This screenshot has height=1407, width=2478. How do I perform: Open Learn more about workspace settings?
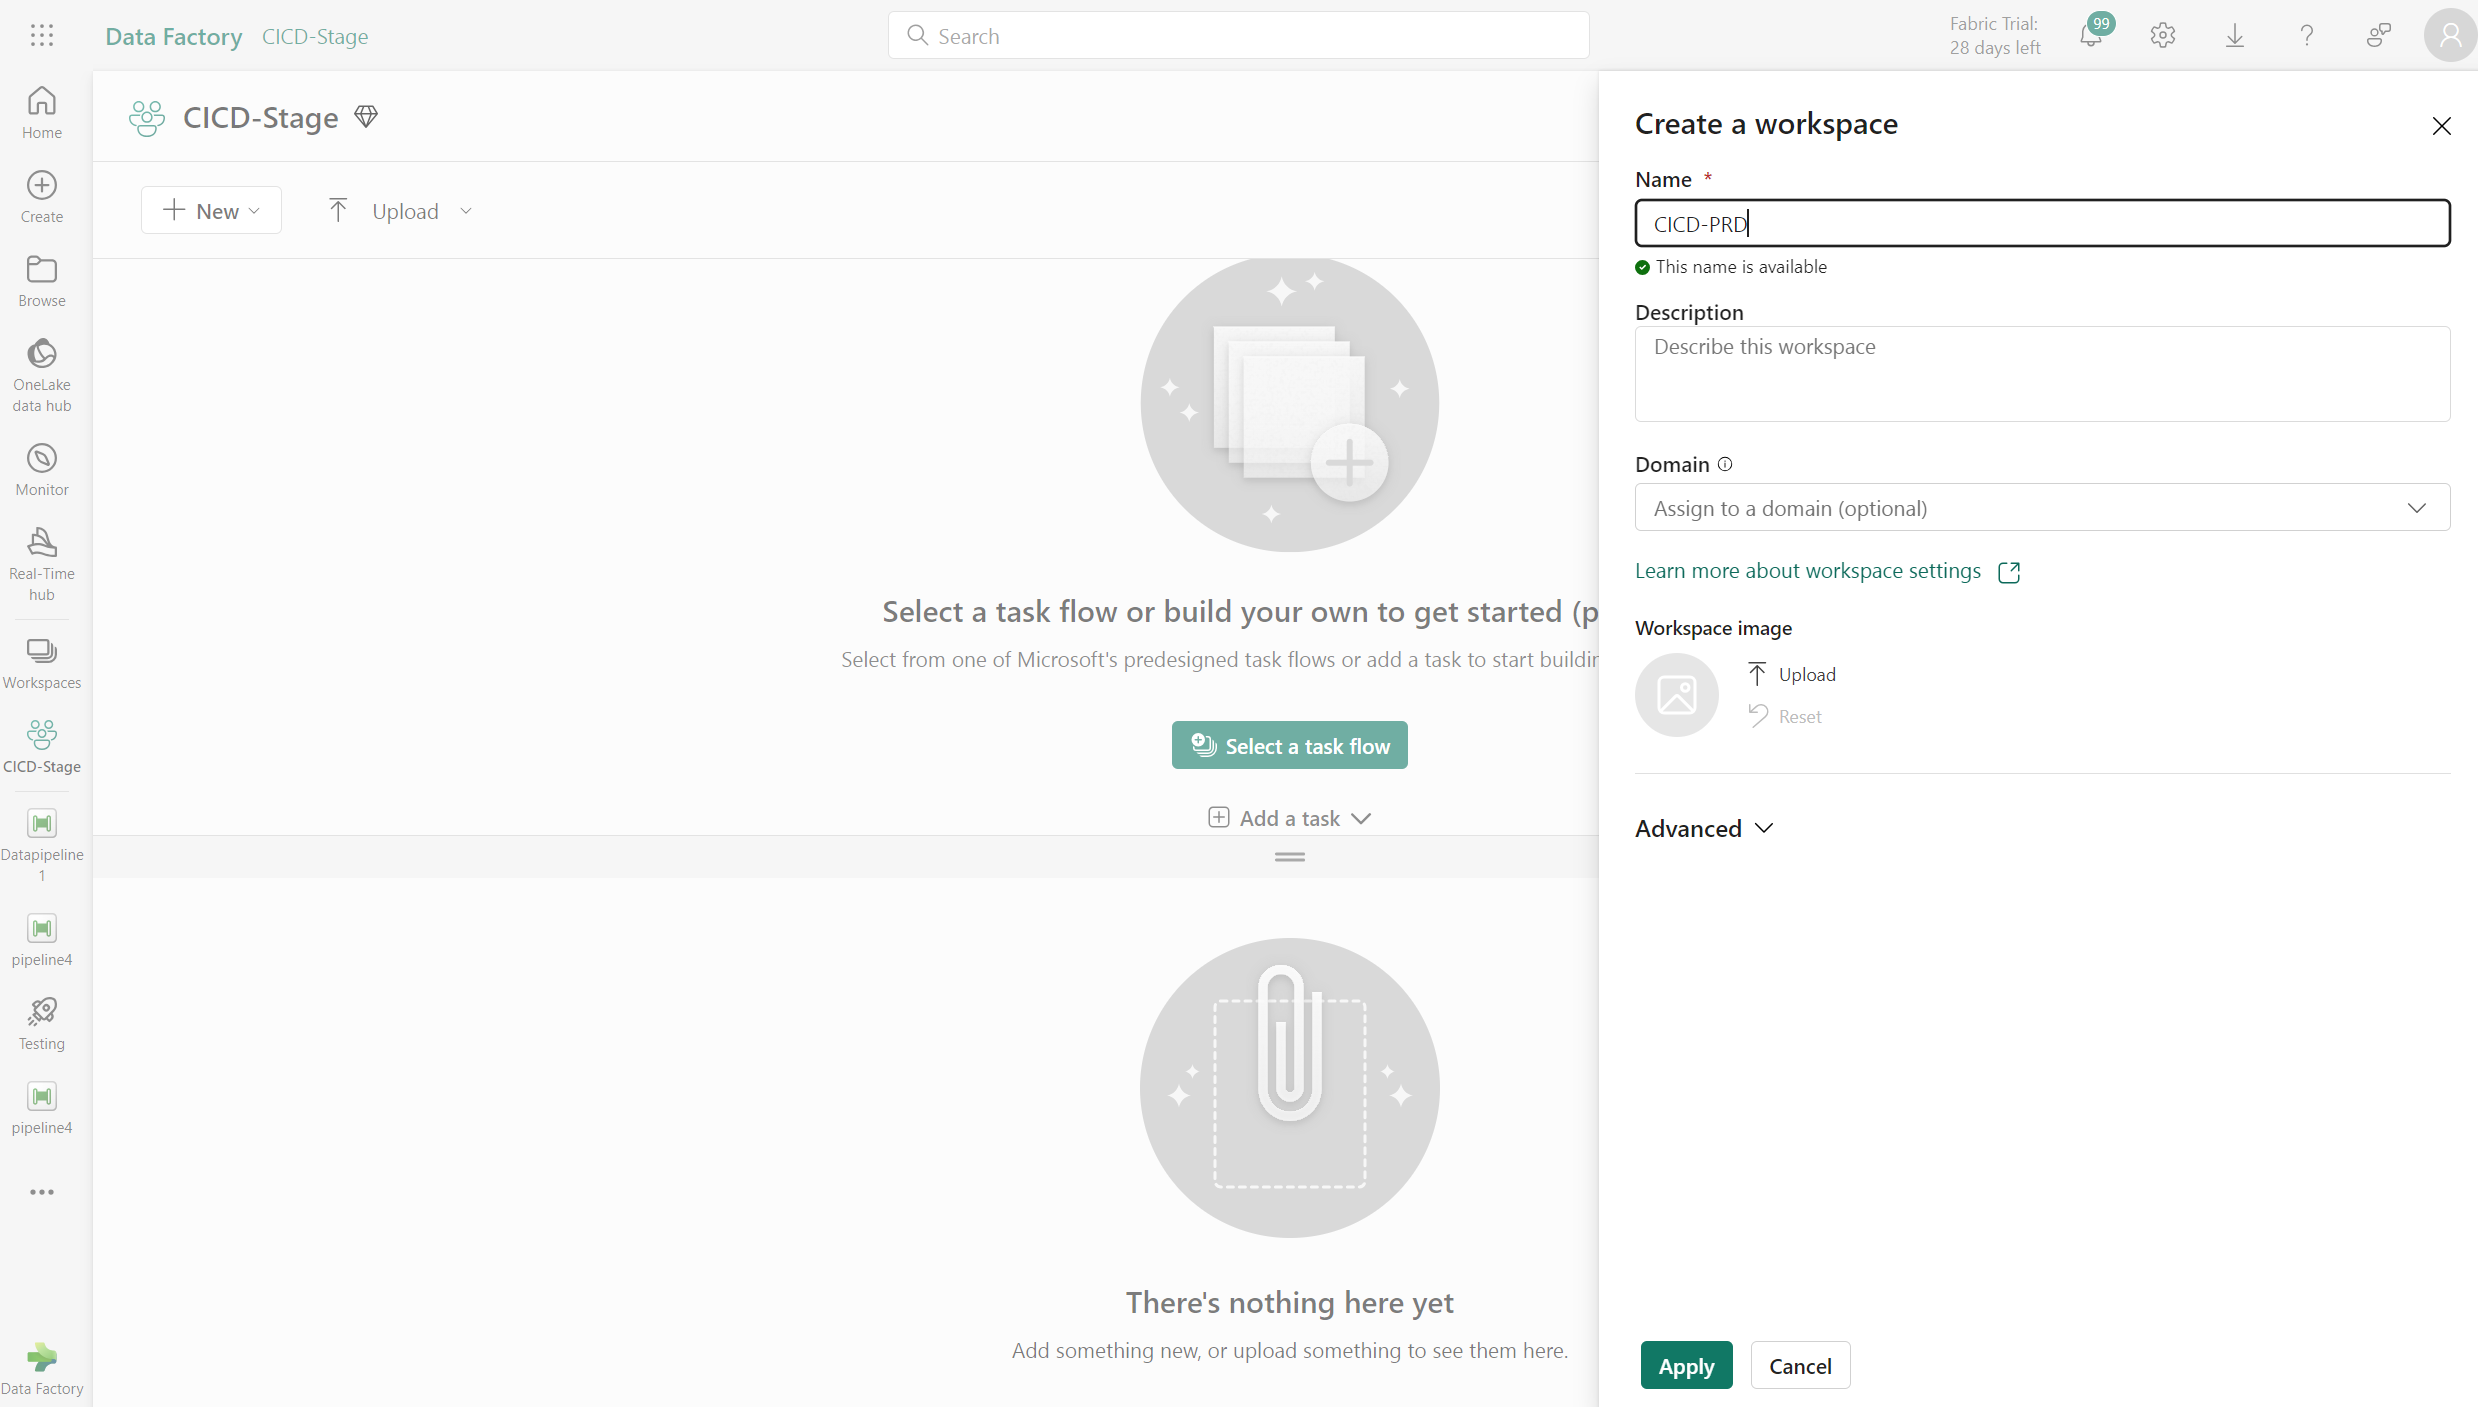[x=1827, y=571]
